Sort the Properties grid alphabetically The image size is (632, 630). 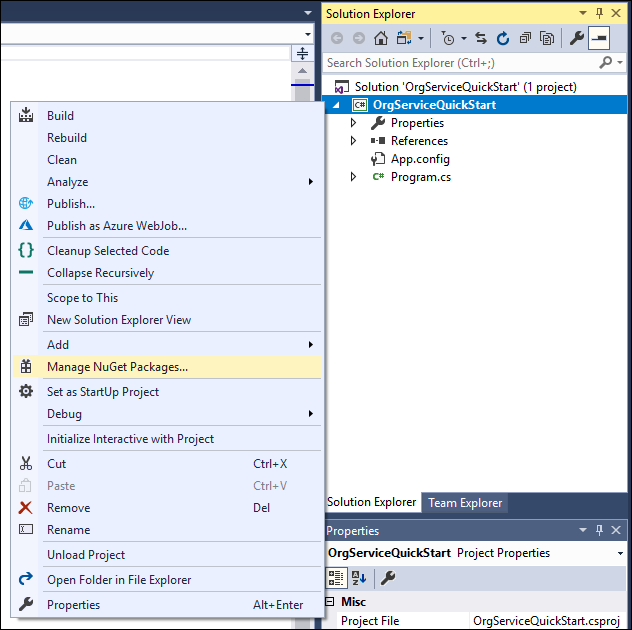359,578
